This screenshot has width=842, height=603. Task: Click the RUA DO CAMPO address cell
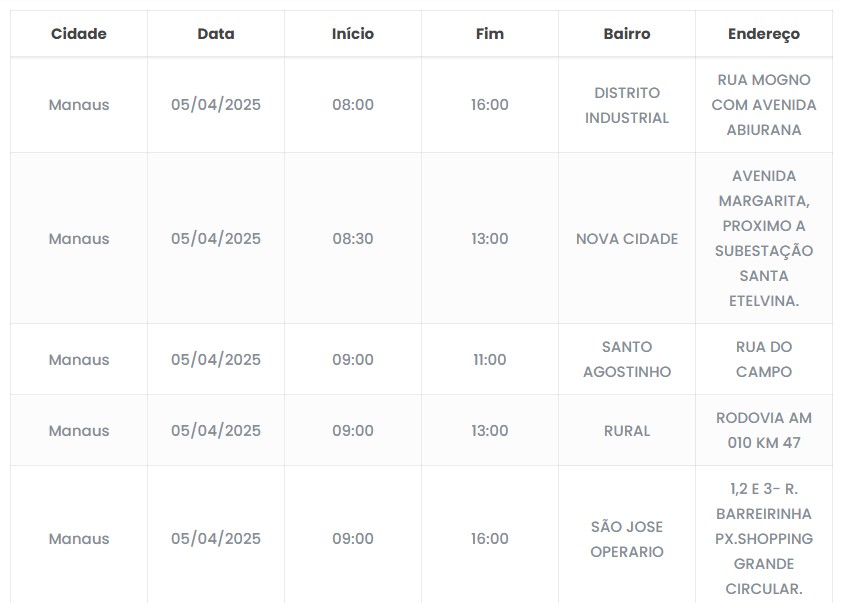pos(764,359)
